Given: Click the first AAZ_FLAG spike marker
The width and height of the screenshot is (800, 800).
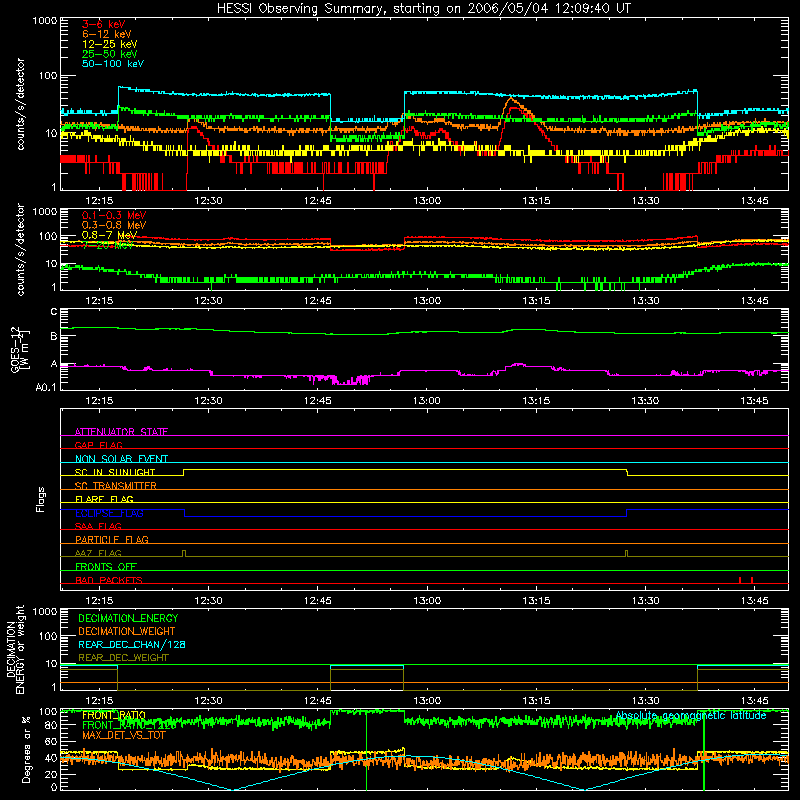Looking at the screenshot, I should click(184, 554).
